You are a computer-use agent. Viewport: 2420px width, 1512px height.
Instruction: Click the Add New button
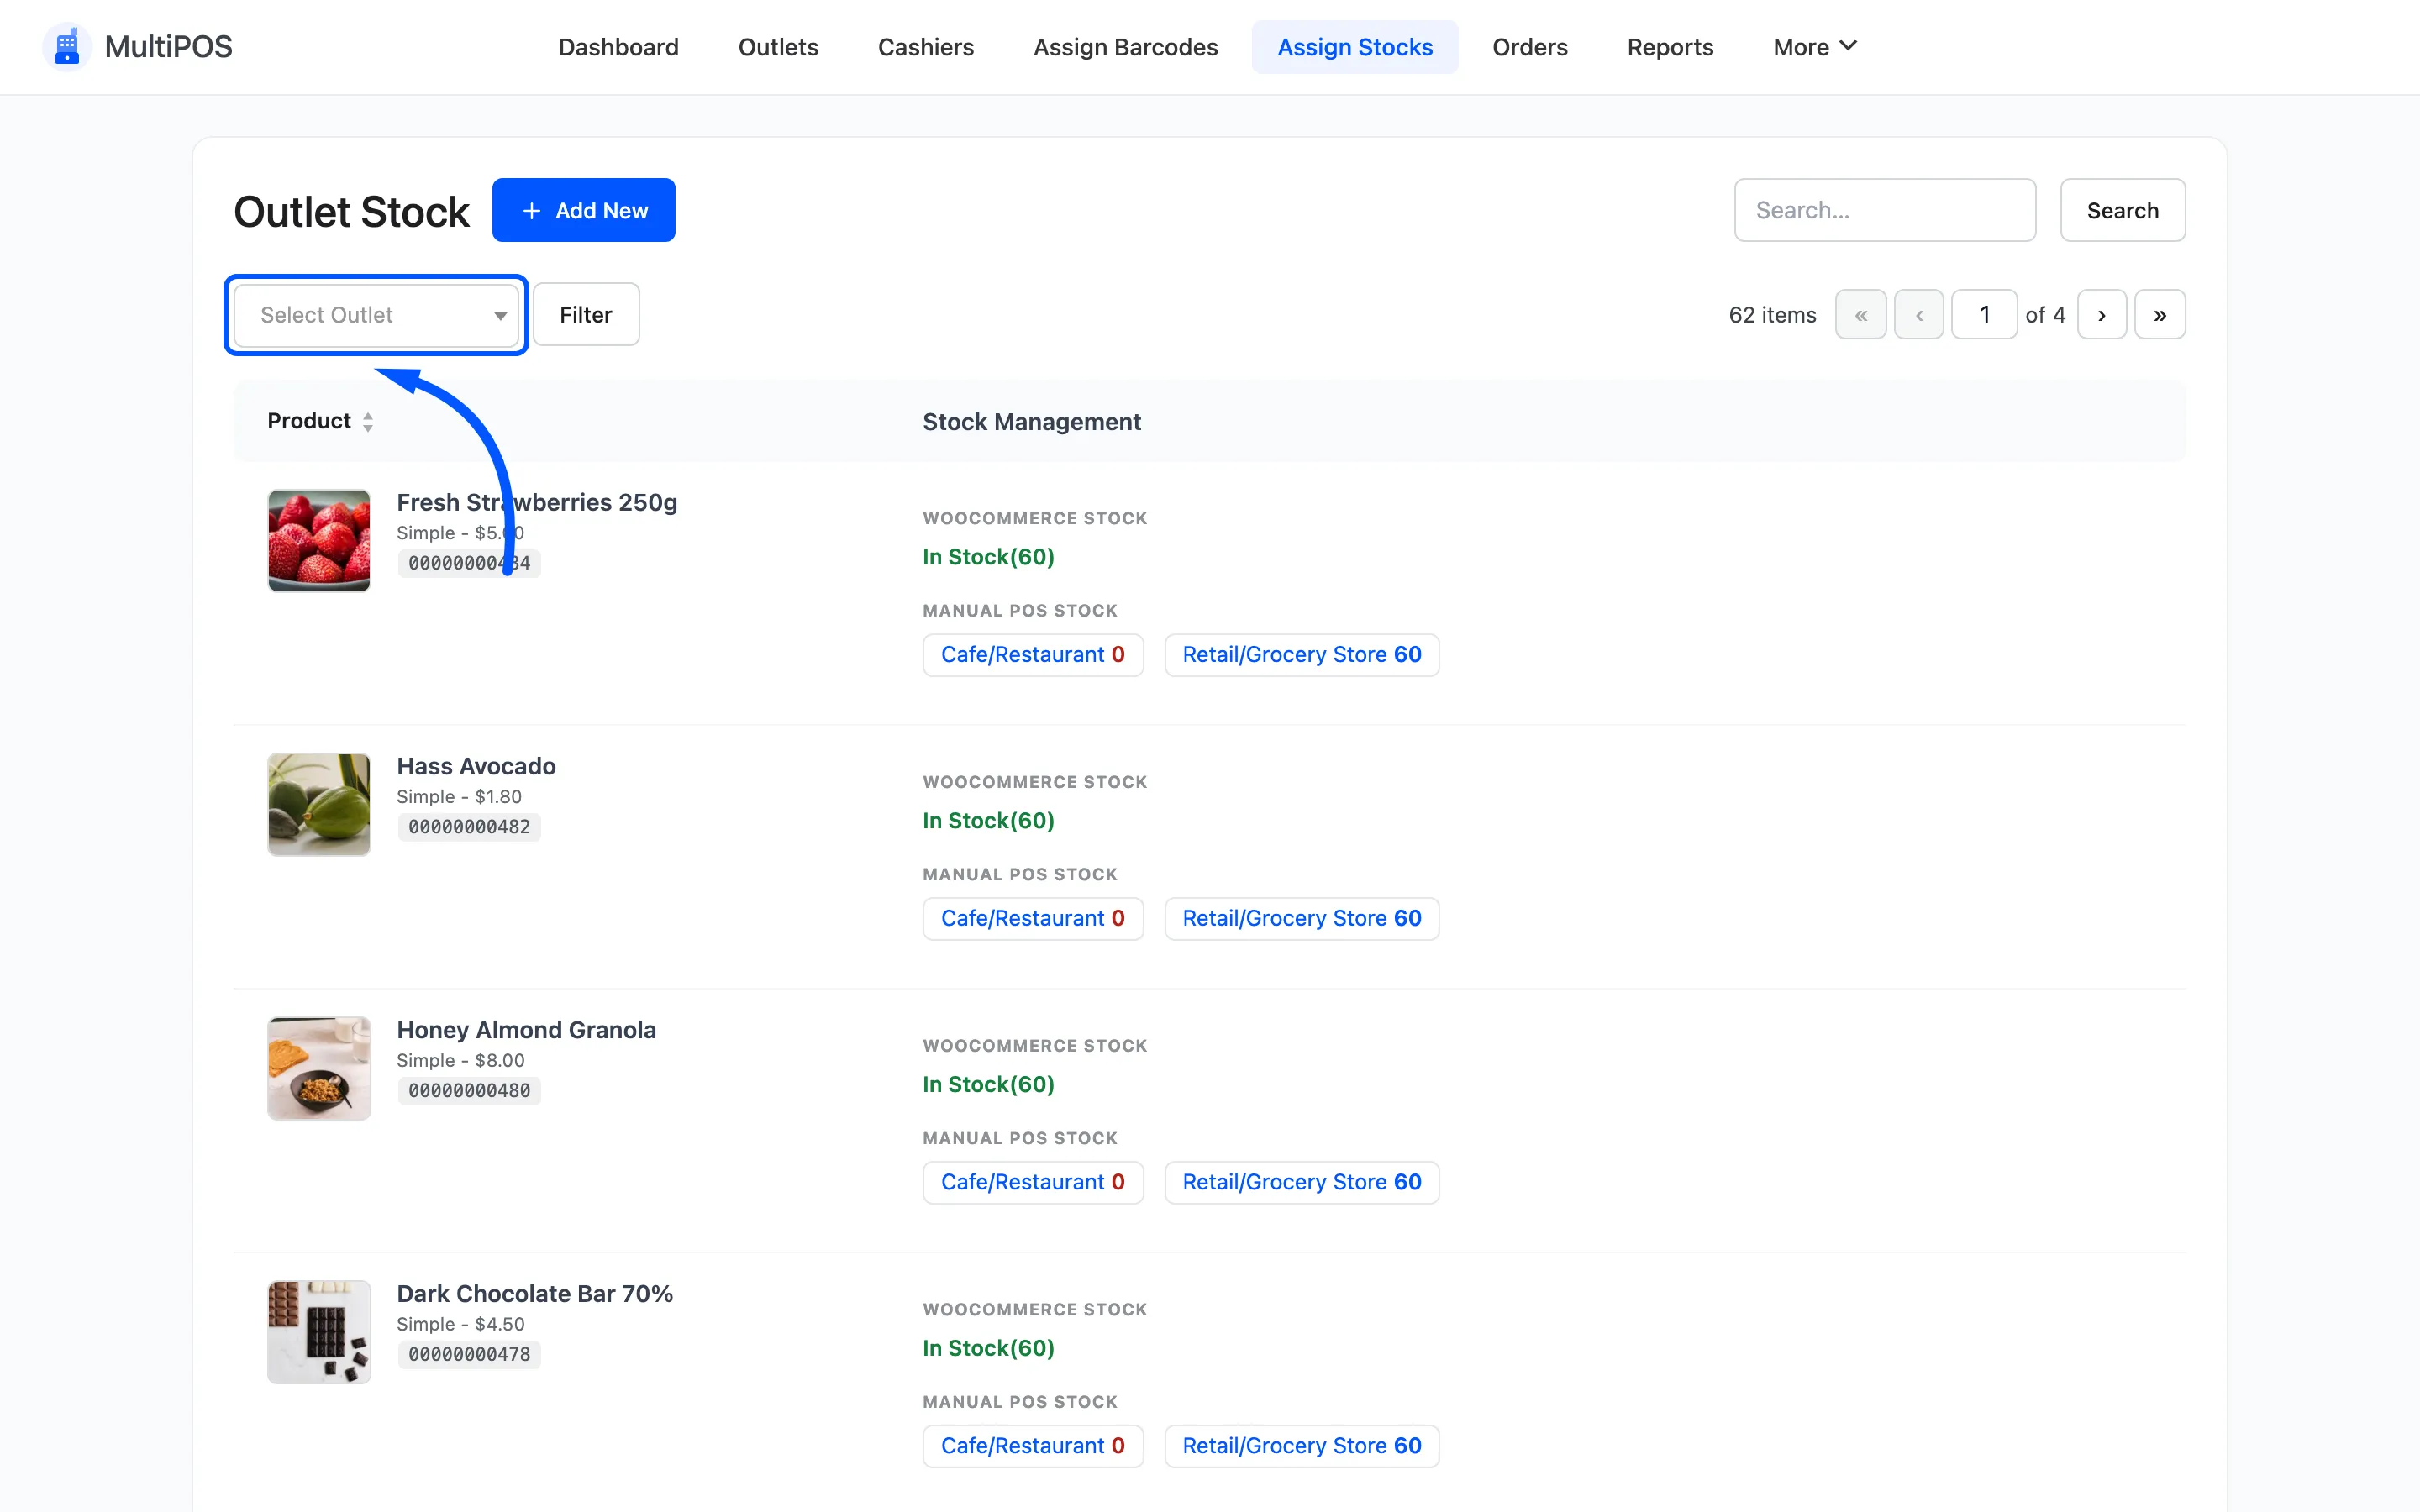click(x=583, y=210)
